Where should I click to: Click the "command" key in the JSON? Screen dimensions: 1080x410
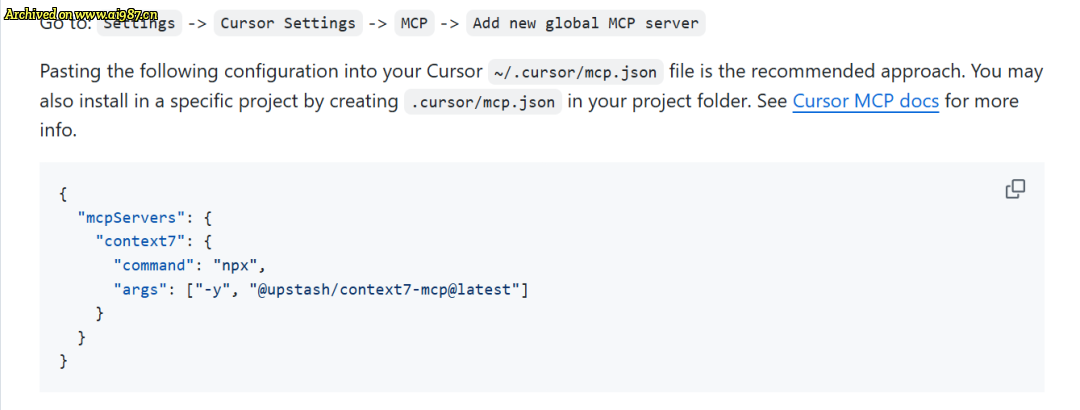point(154,265)
